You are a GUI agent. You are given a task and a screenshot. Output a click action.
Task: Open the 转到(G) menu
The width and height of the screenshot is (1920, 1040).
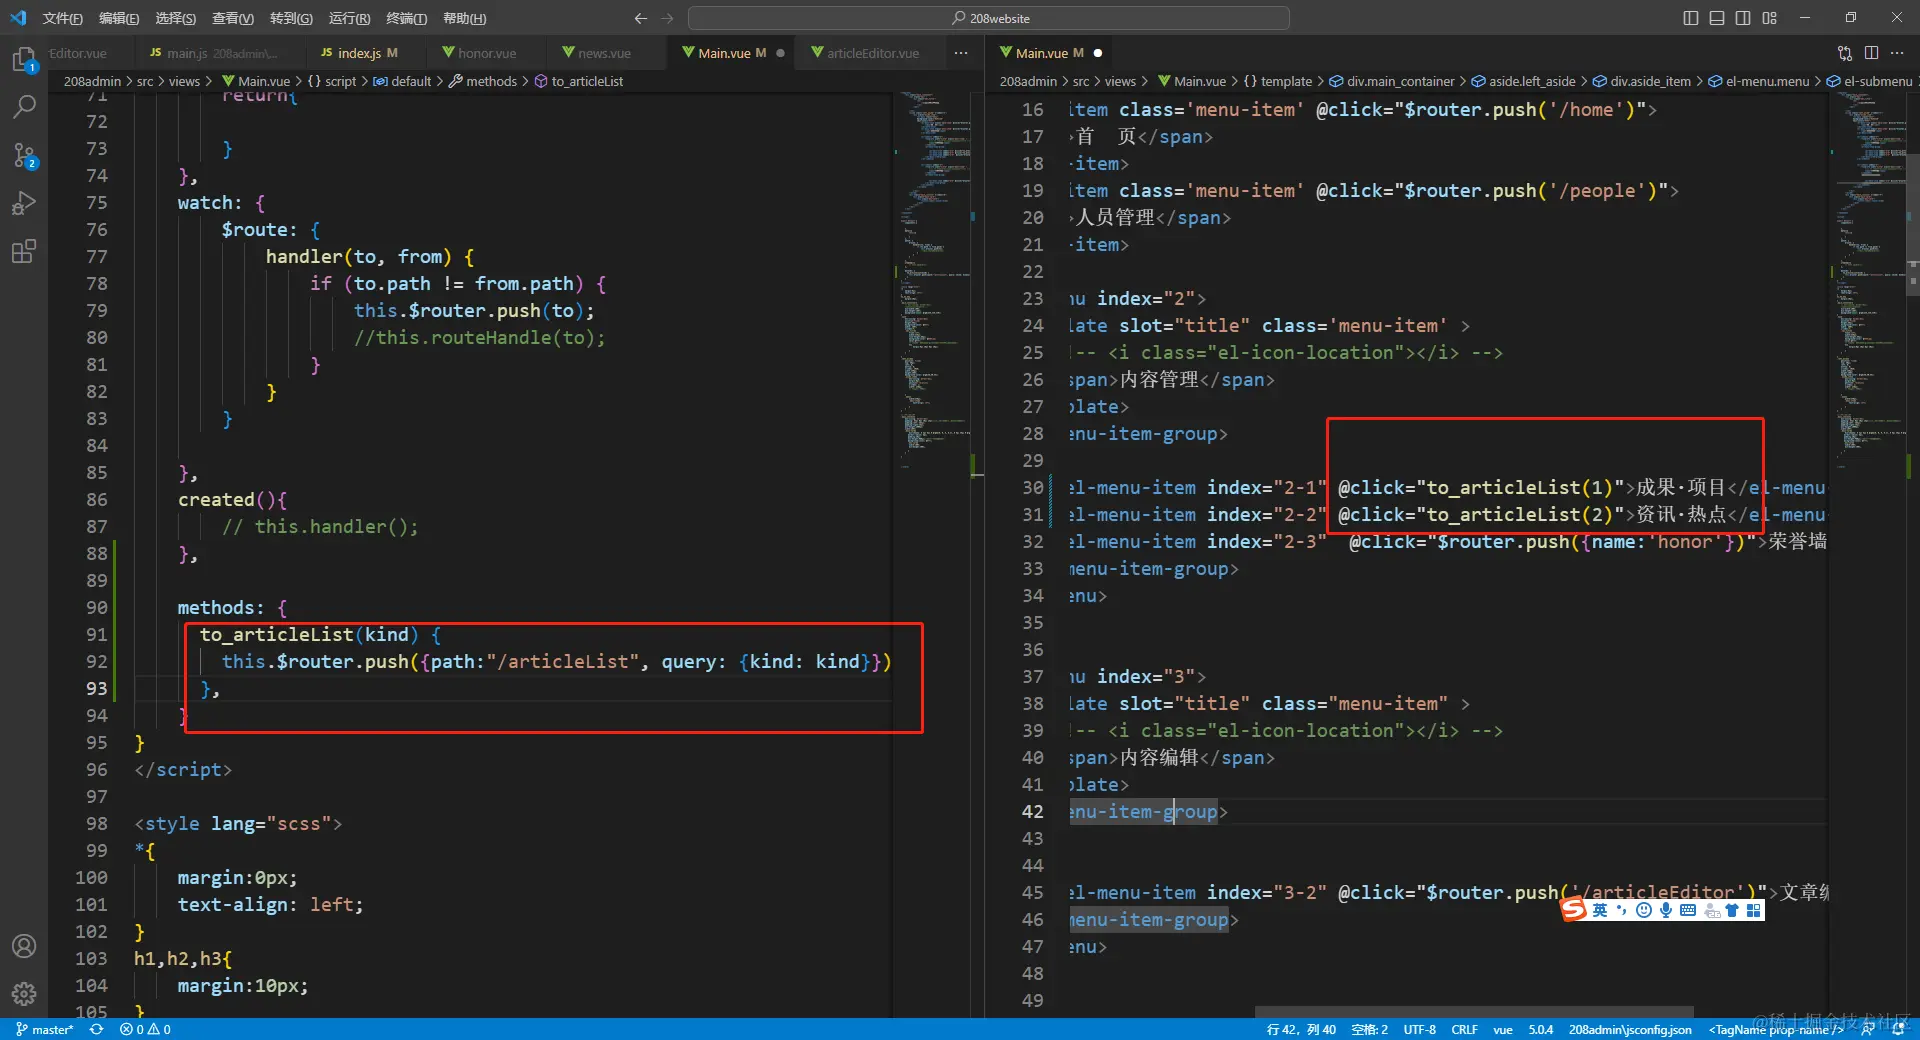coord(291,18)
